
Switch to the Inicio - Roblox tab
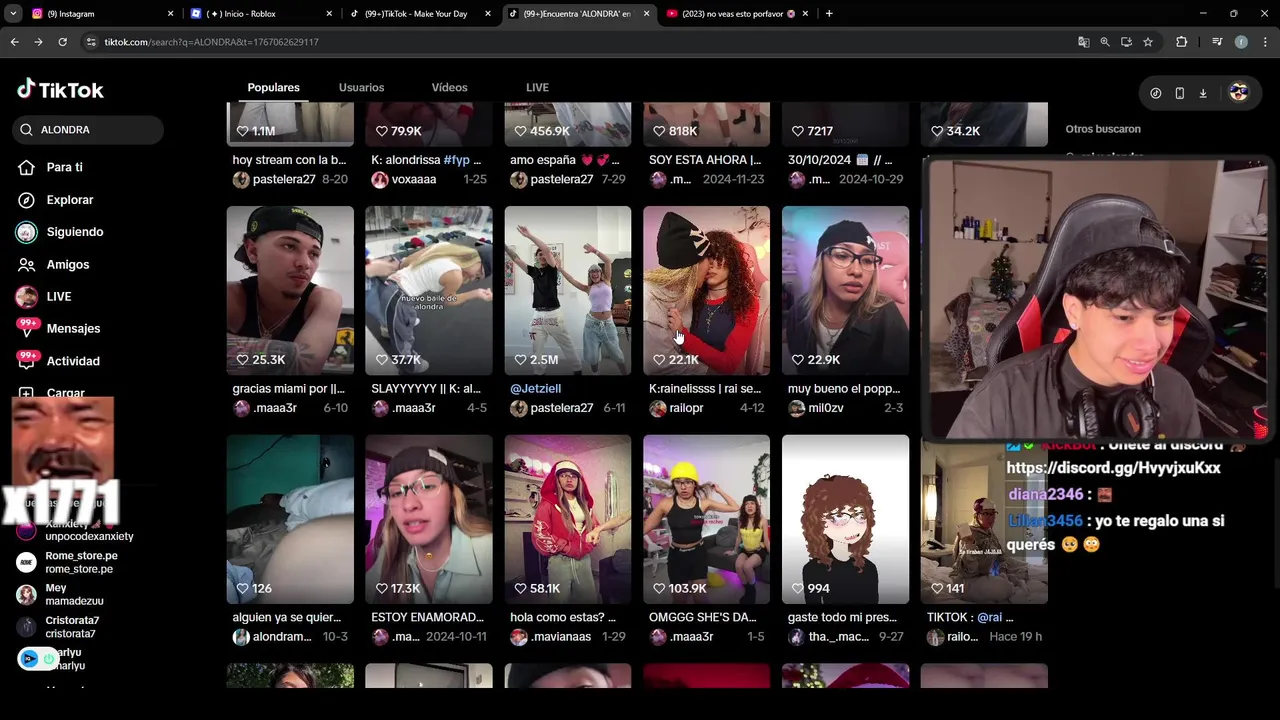260,14
